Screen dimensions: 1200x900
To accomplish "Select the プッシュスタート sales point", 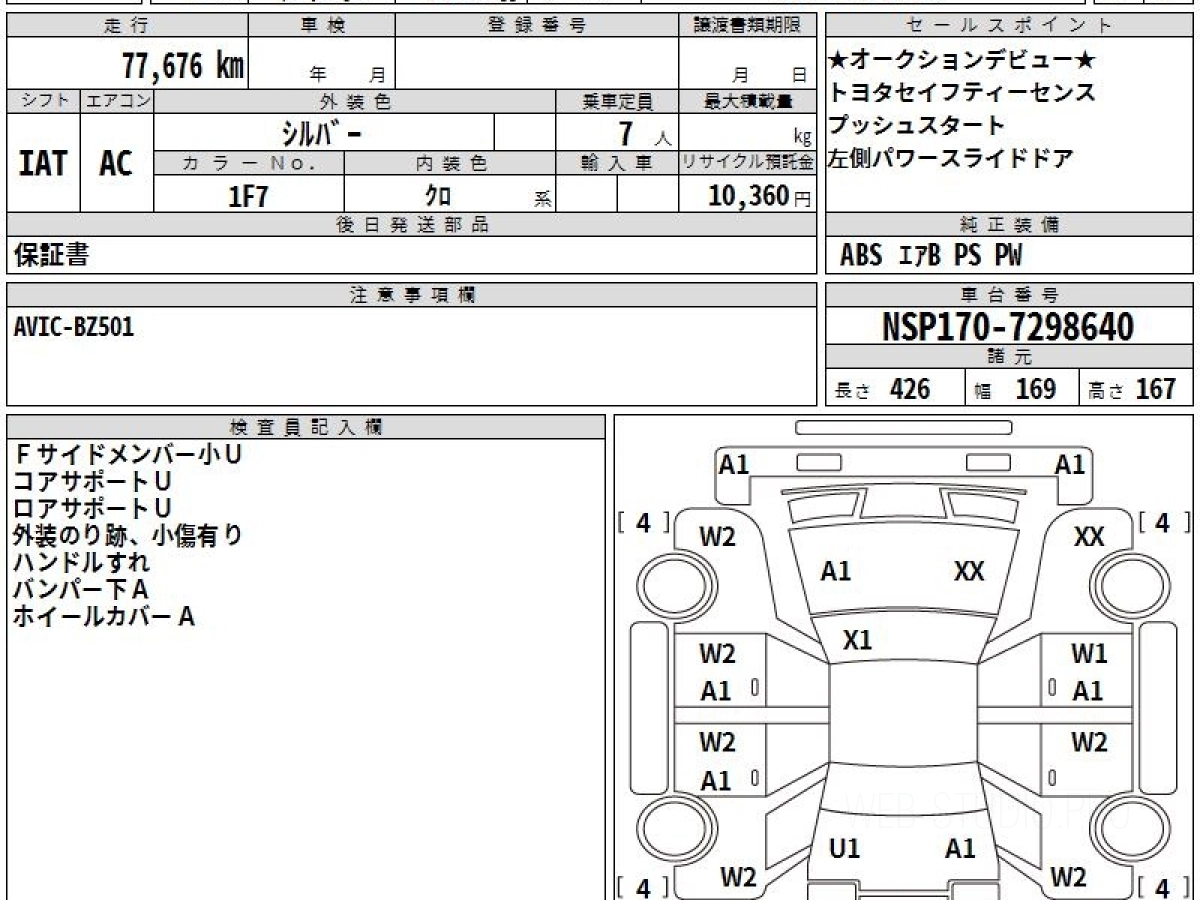I will point(916,126).
